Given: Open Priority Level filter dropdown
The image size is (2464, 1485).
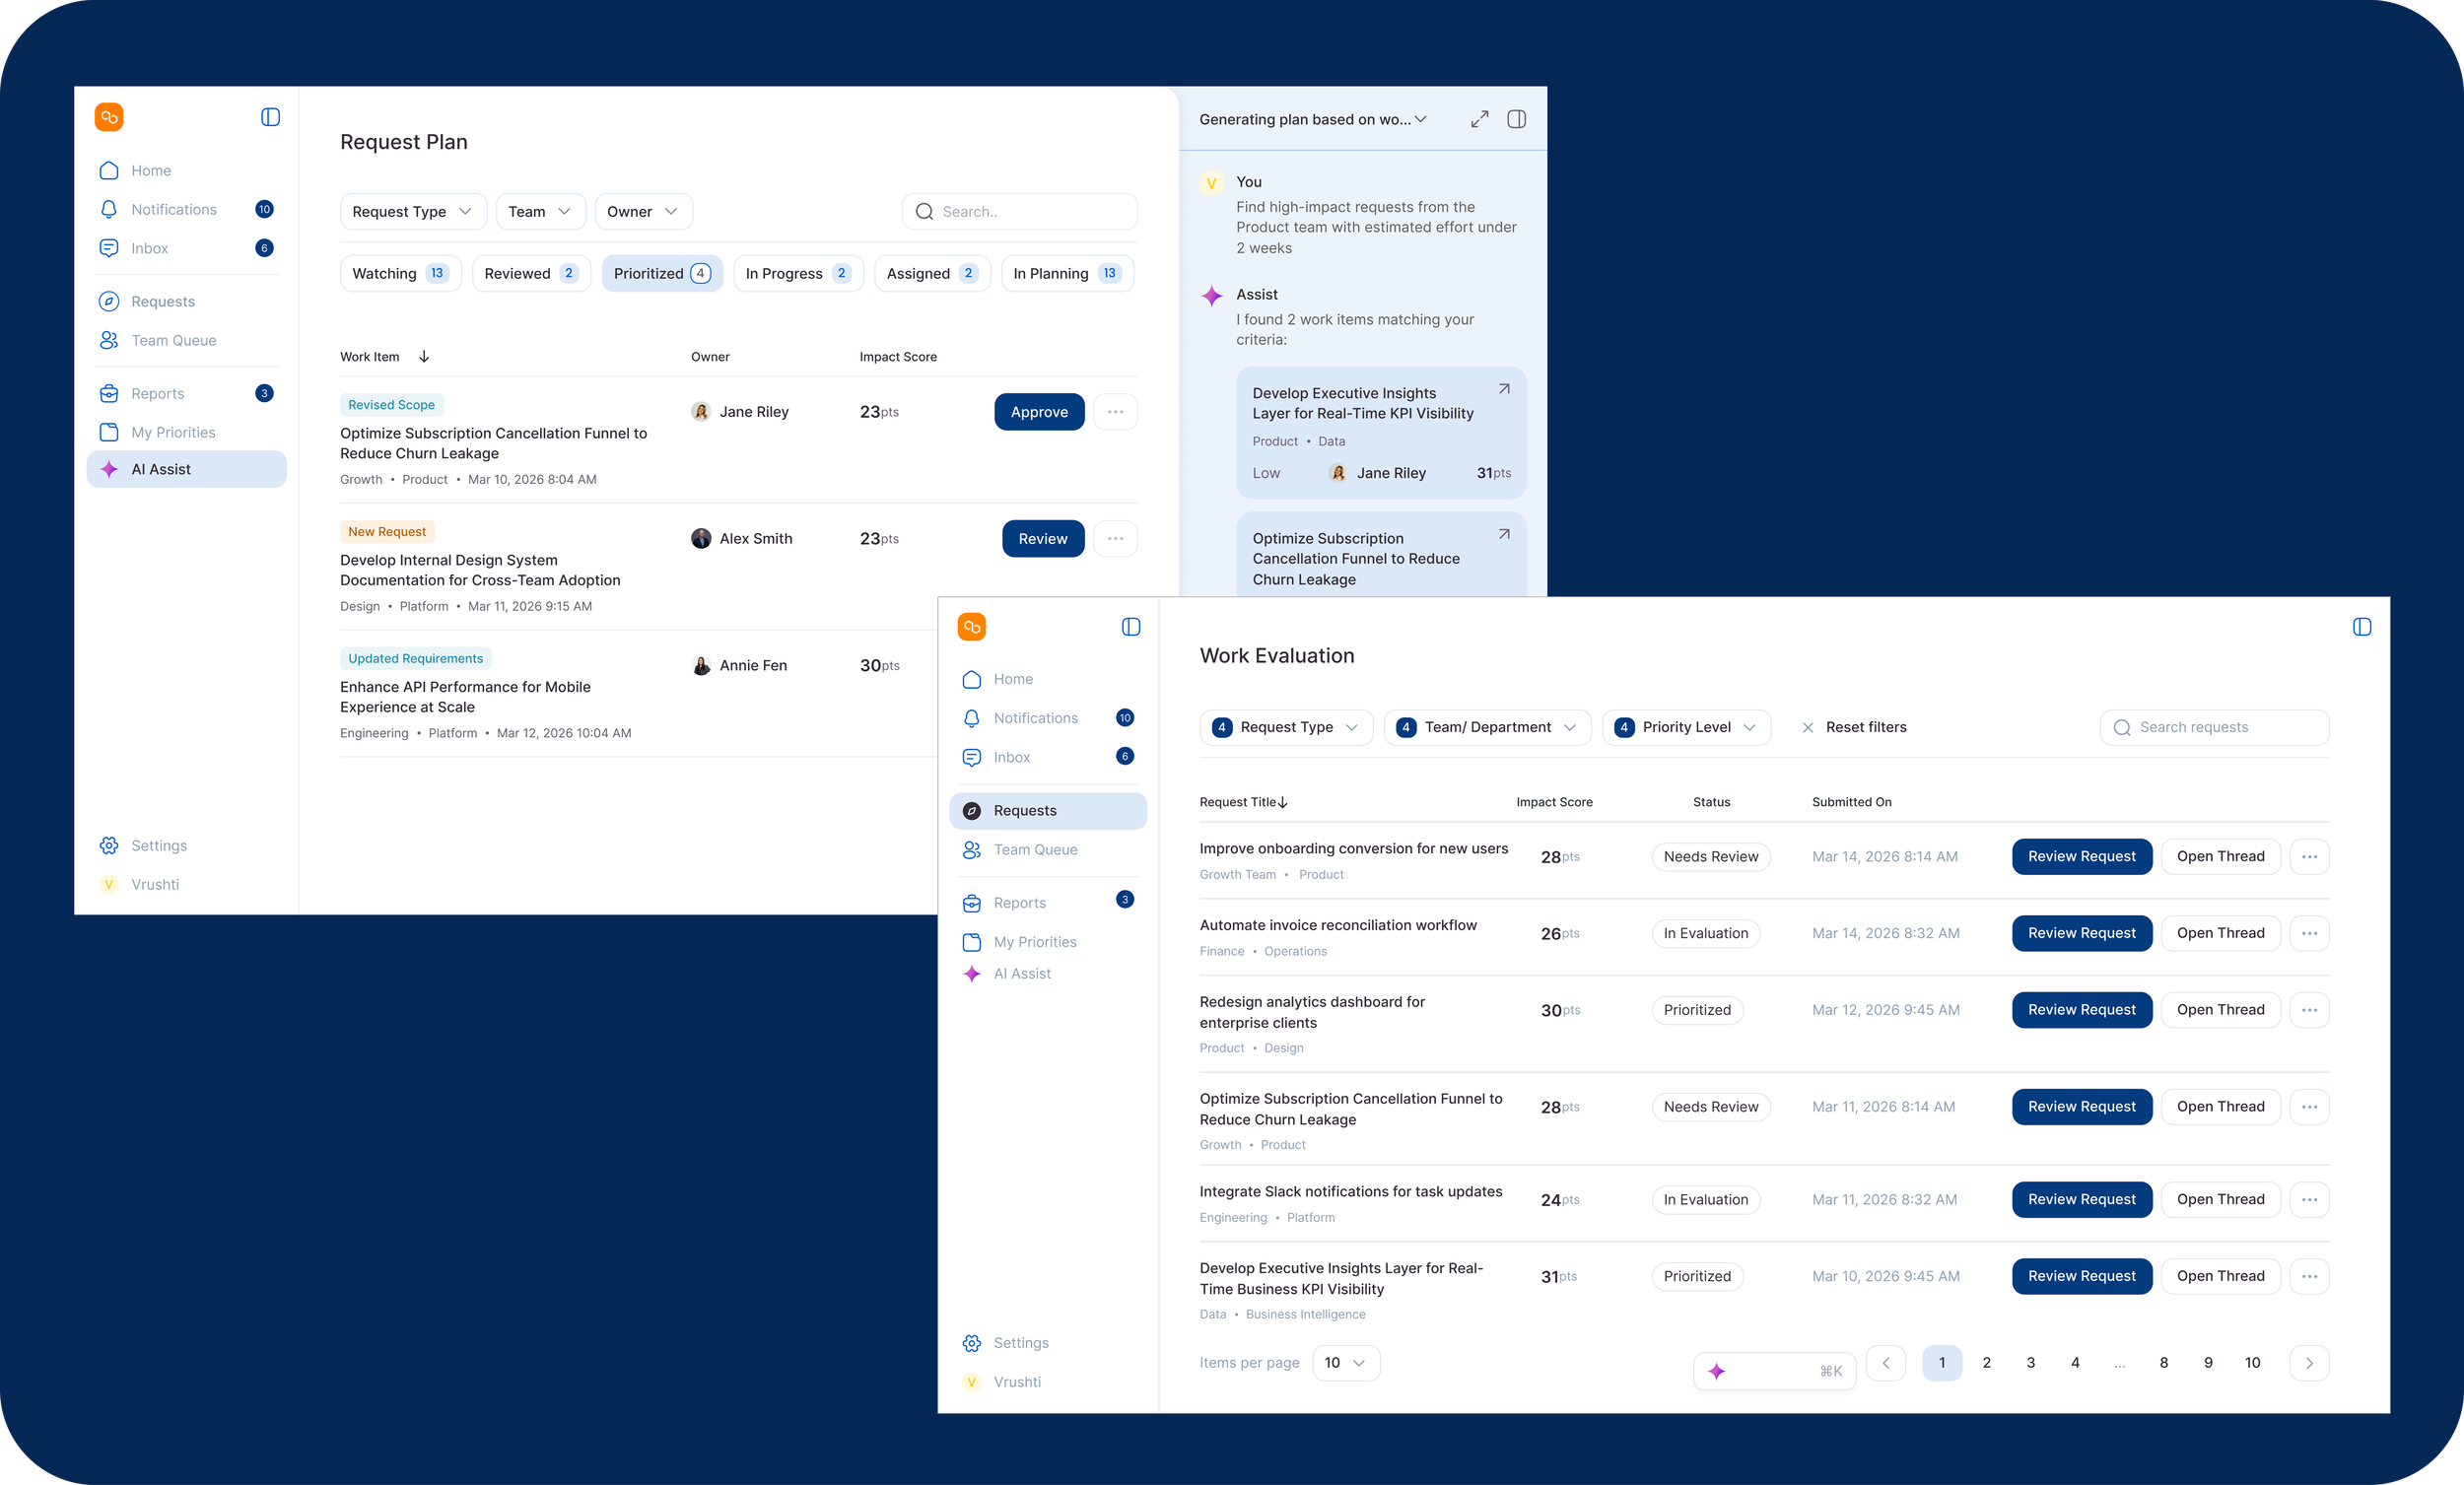Looking at the screenshot, I should 1686,727.
